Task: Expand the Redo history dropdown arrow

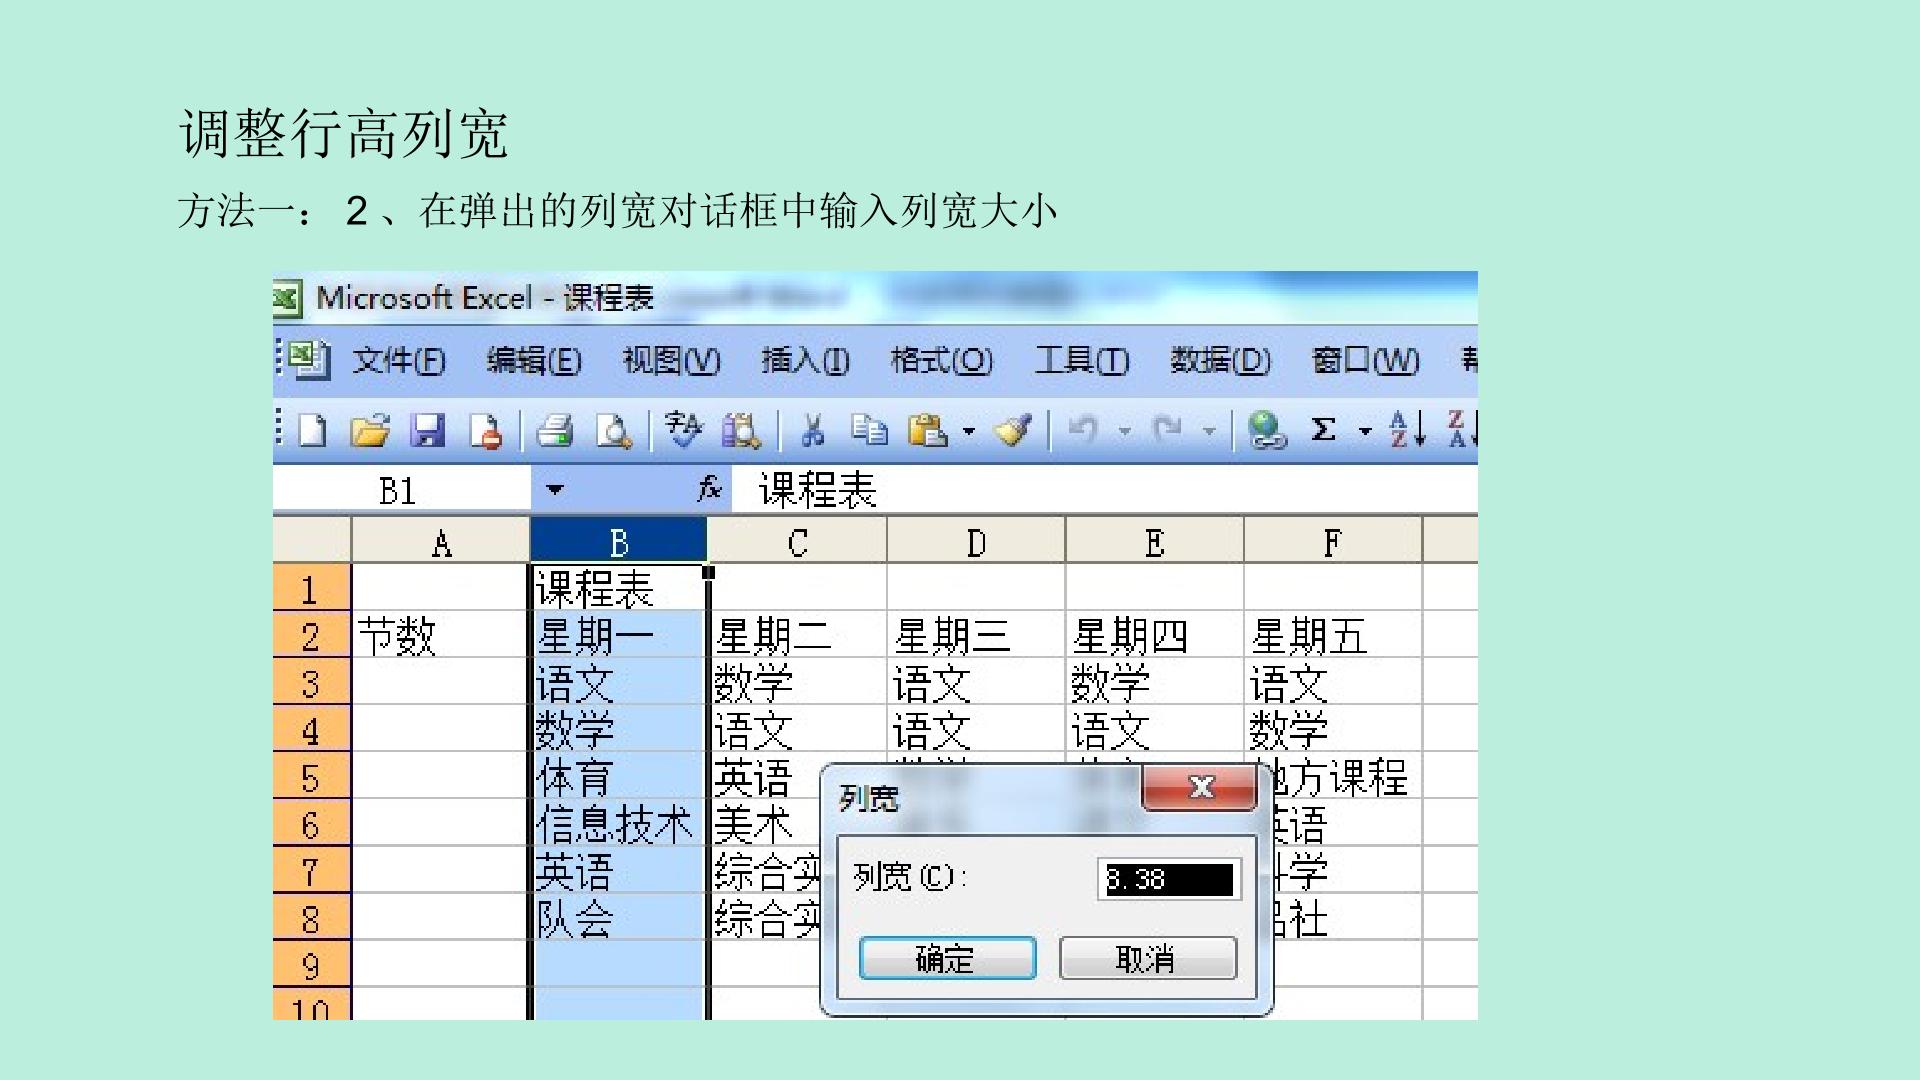Action: pyautogui.click(x=1209, y=432)
